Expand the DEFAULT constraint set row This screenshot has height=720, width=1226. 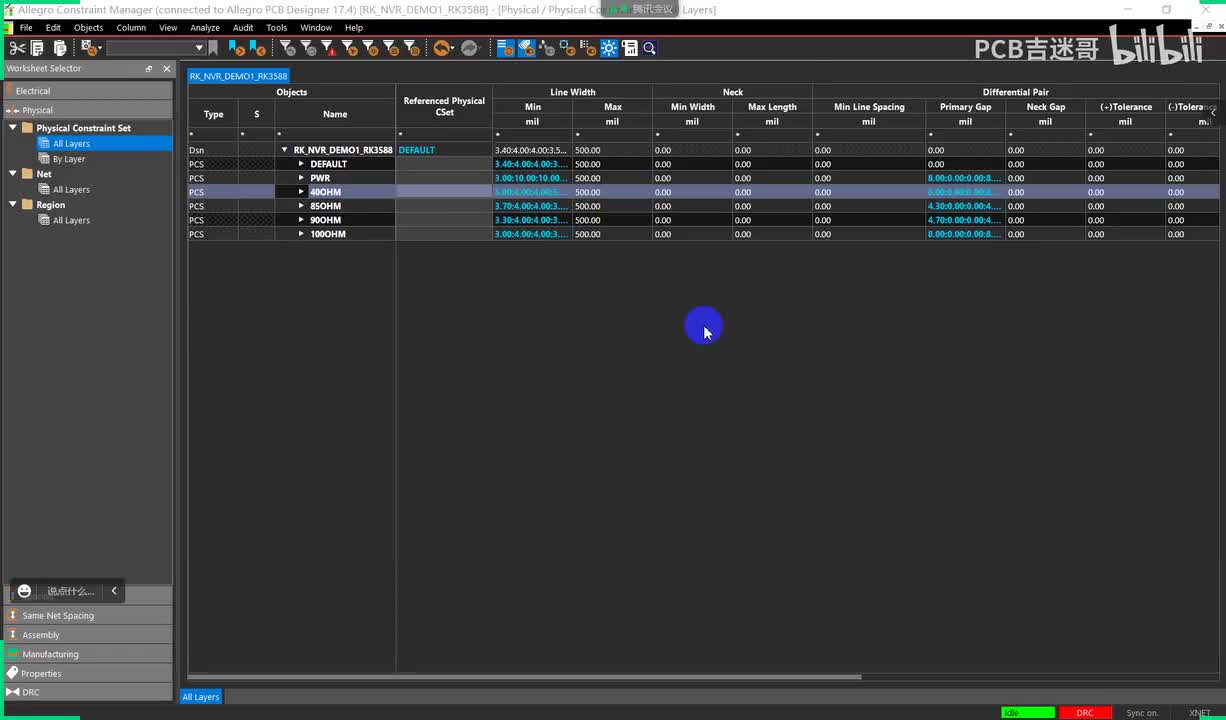pos(301,164)
